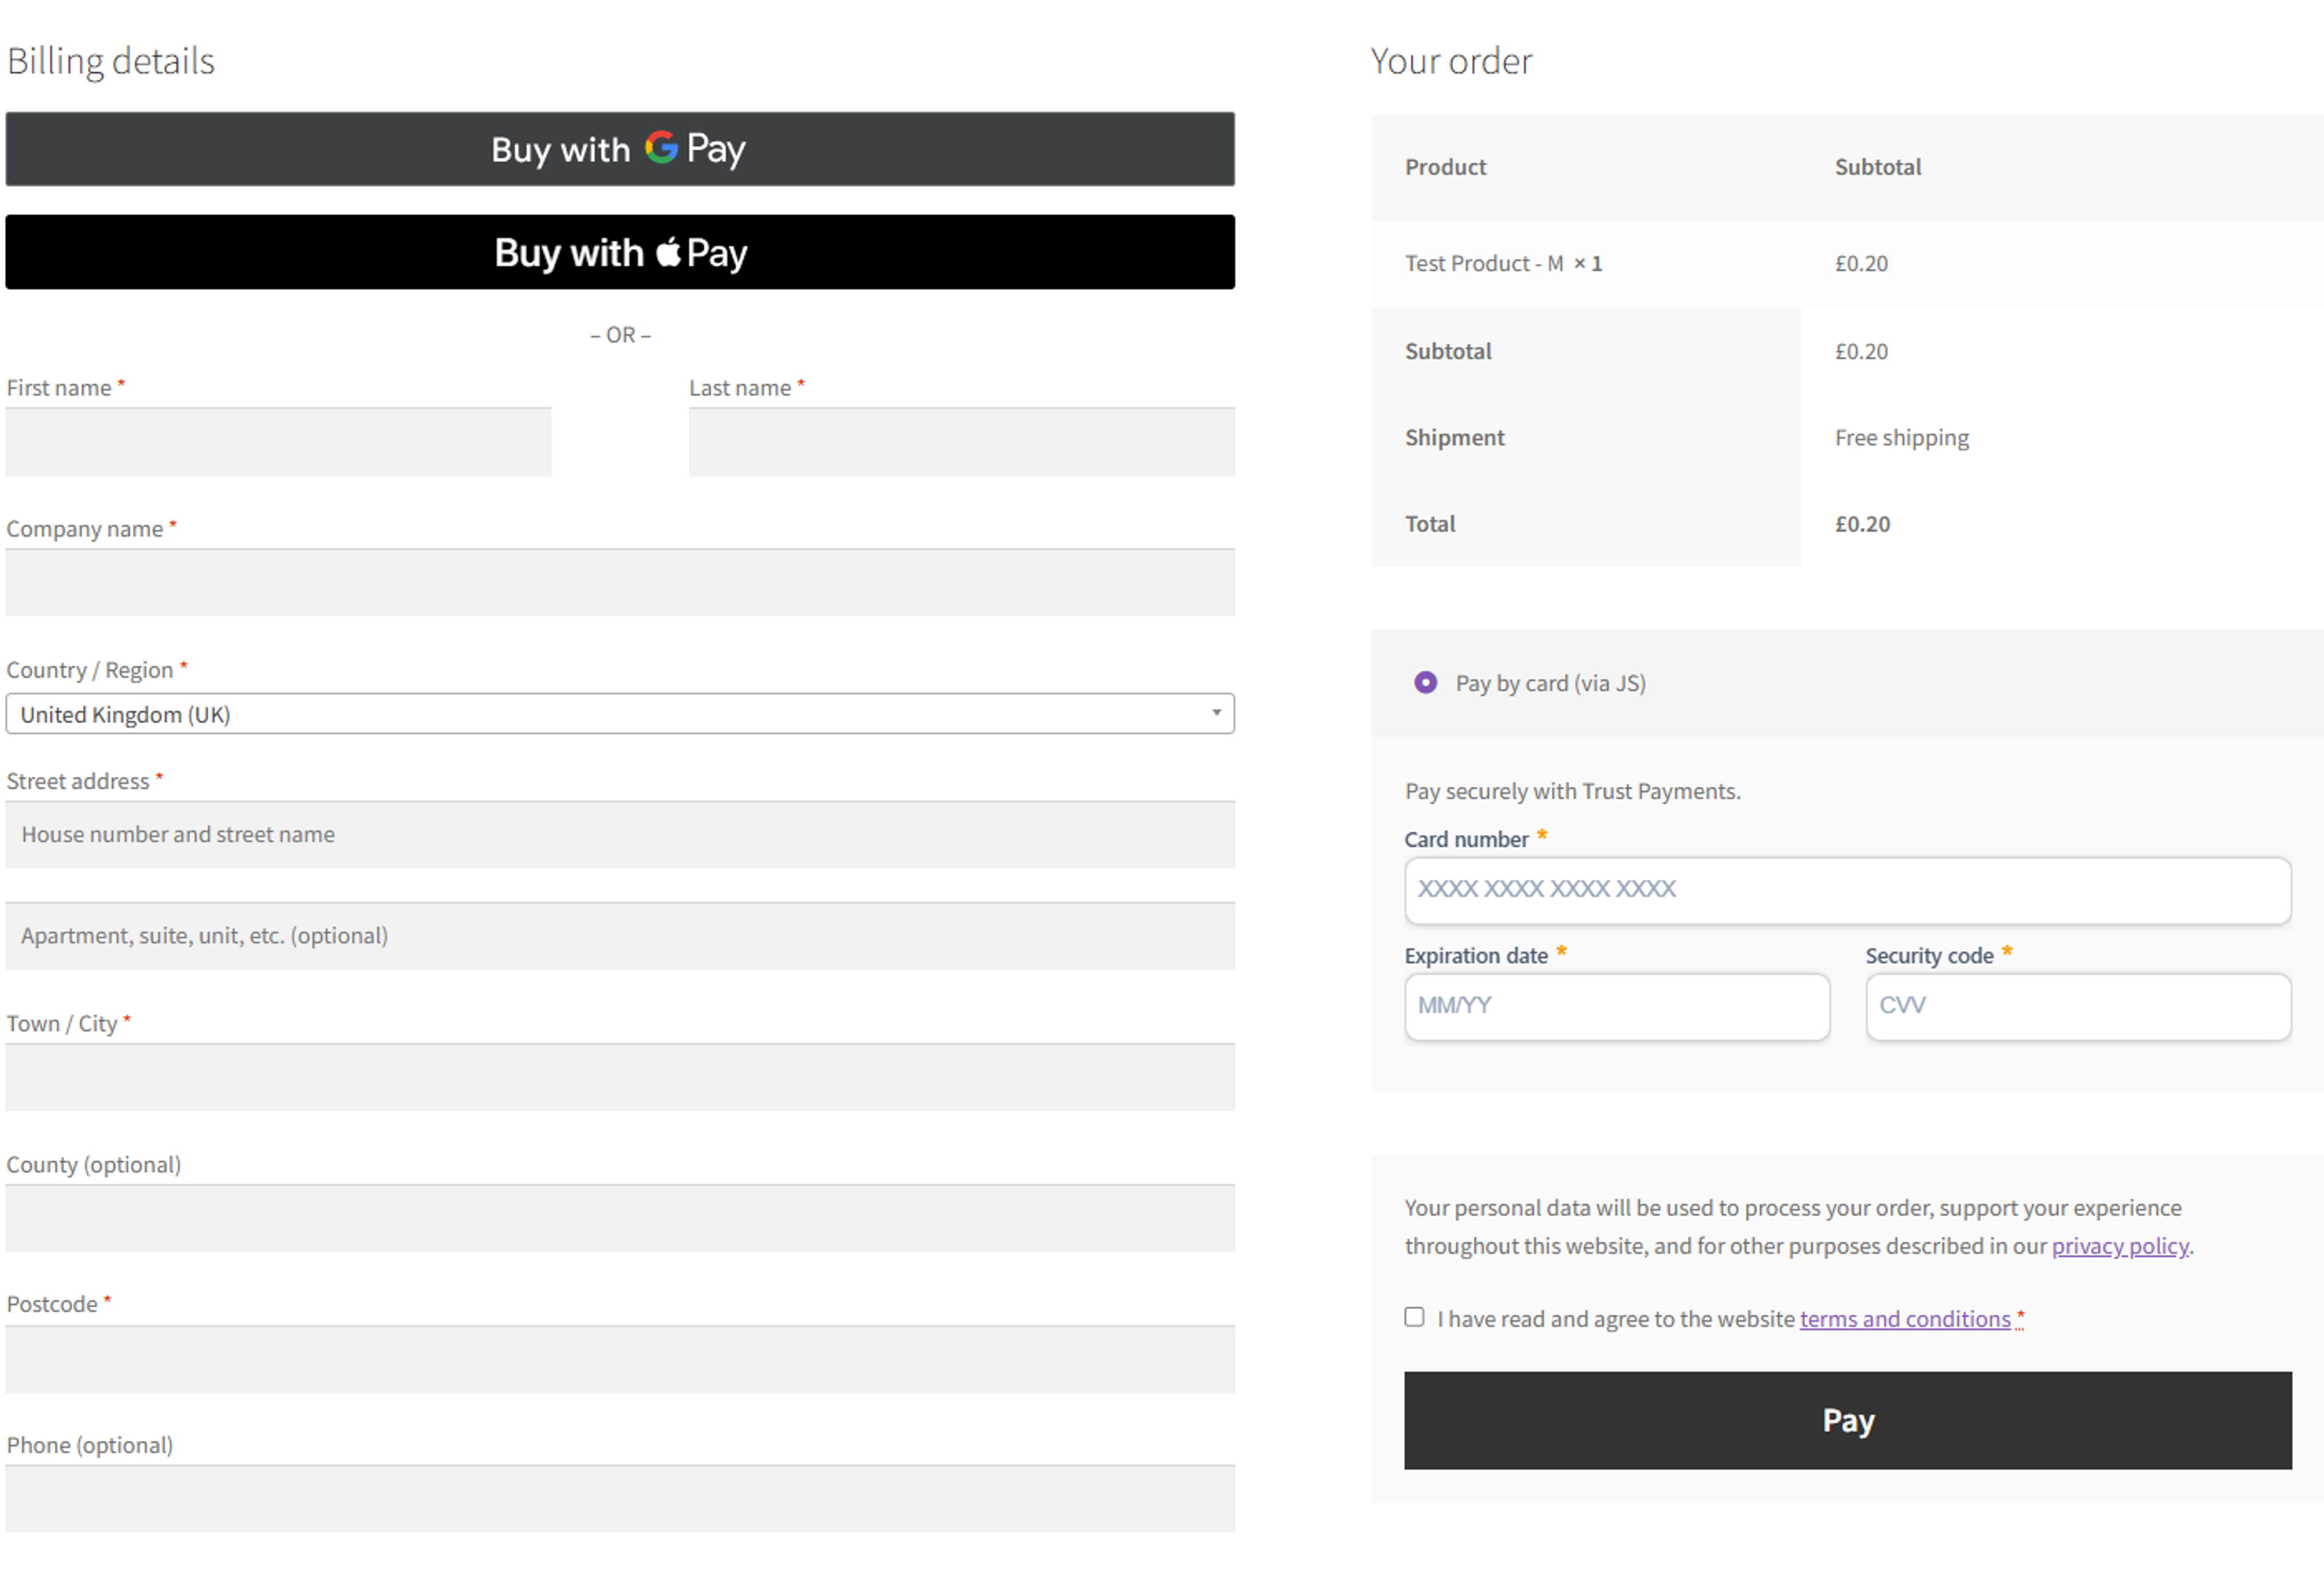The image size is (2324, 1585).
Task: Select Pay by card (via JS) radio
Action: [x=1426, y=683]
